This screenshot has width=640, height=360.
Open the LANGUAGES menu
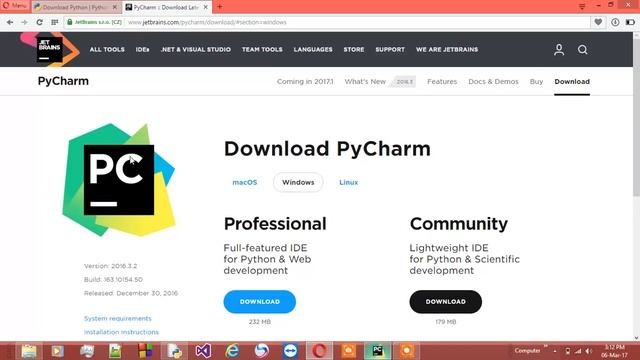tap(313, 49)
